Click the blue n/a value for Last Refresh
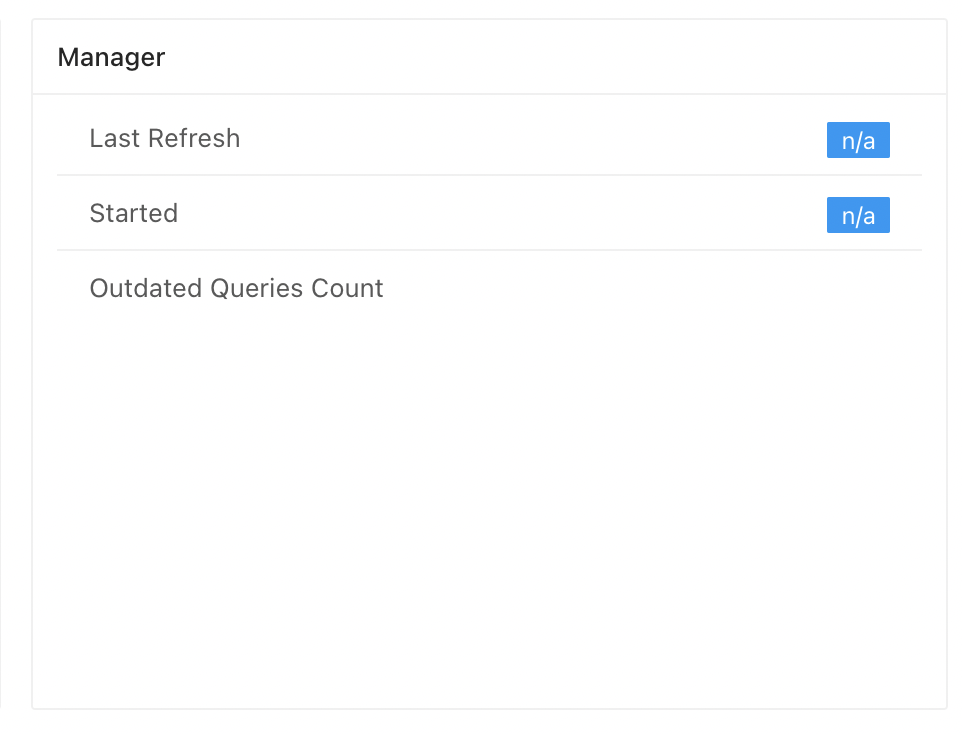 click(857, 140)
